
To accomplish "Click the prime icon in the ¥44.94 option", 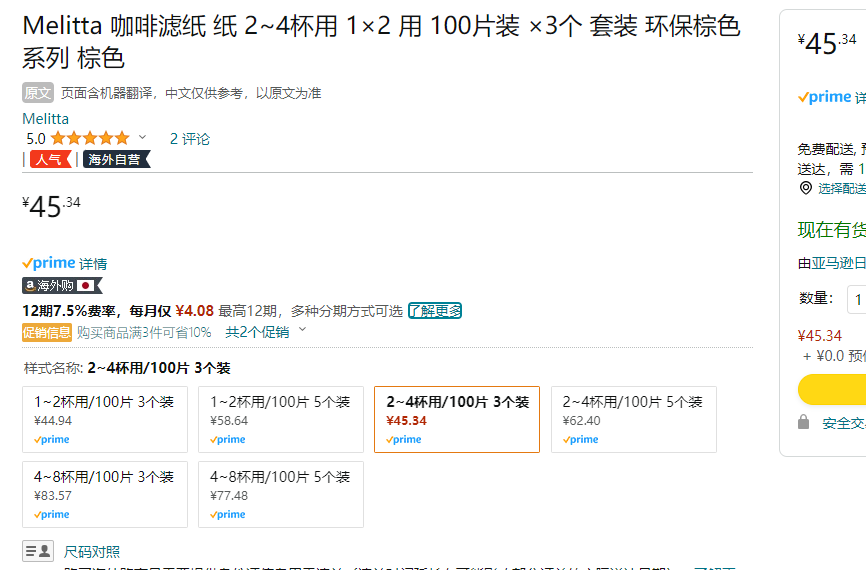I will click(51, 440).
